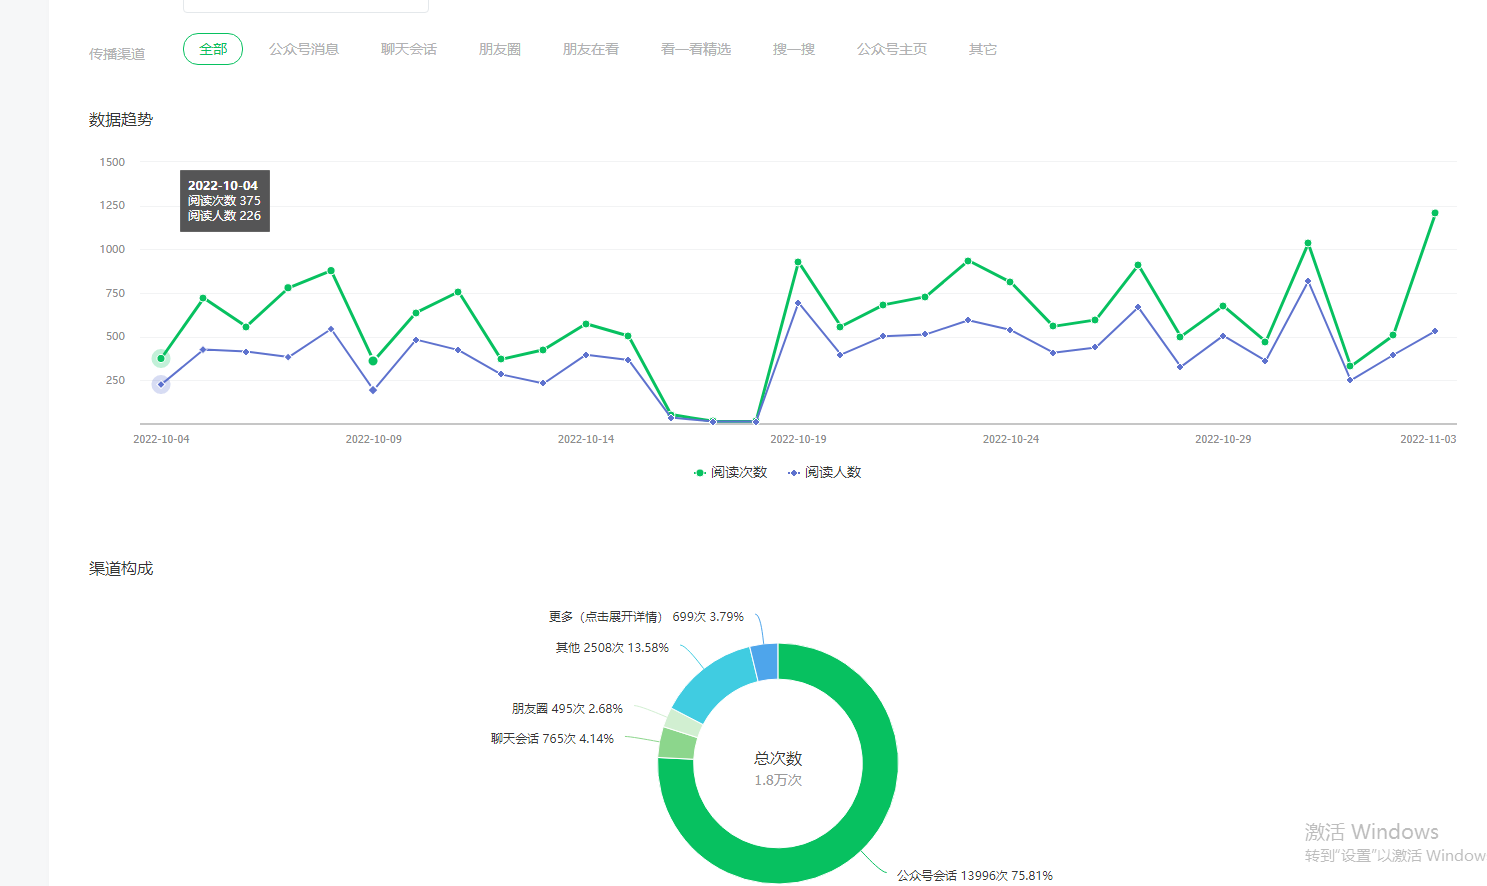Switch to the 聊天会话 channel tab
This screenshot has height=886, width=1487.
tap(409, 49)
